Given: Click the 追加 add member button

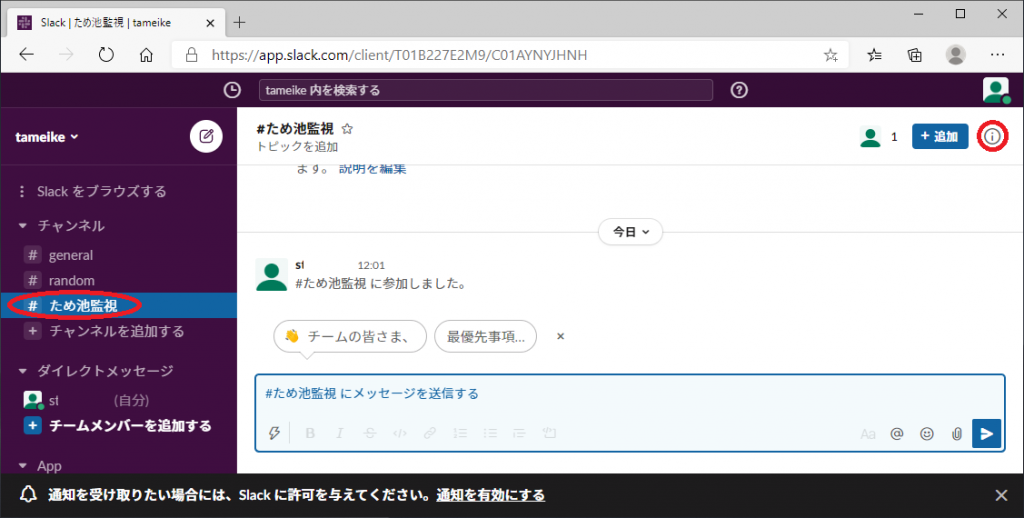Looking at the screenshot, I should coord(939,136).
